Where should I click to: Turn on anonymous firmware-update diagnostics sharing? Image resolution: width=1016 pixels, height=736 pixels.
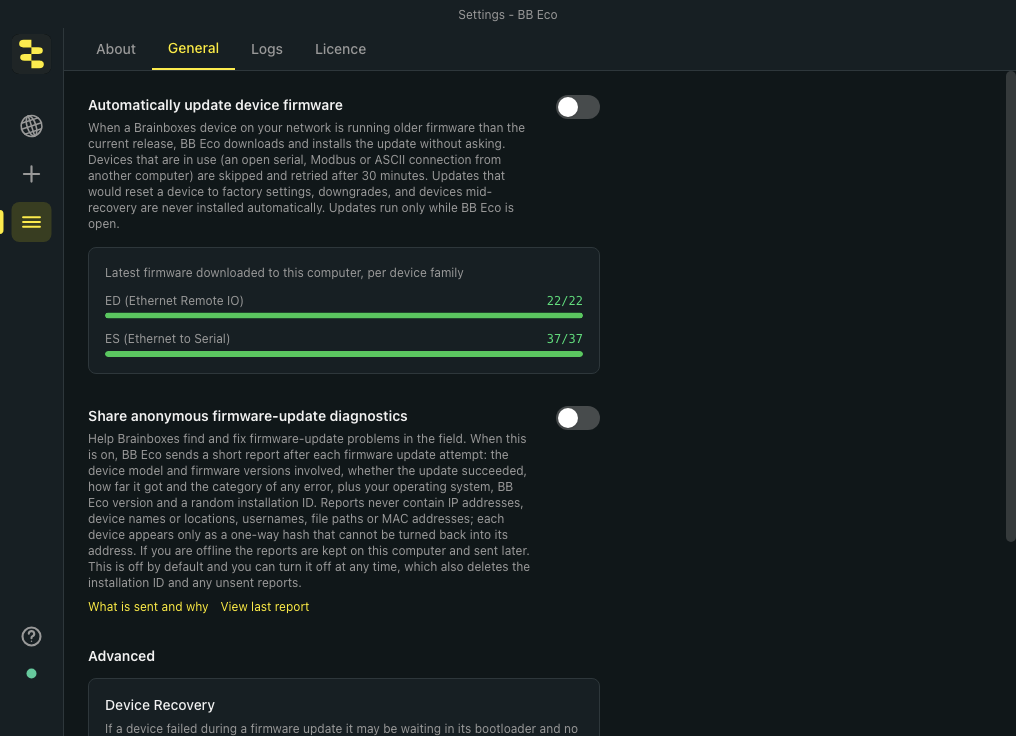(x=578, y=418)
